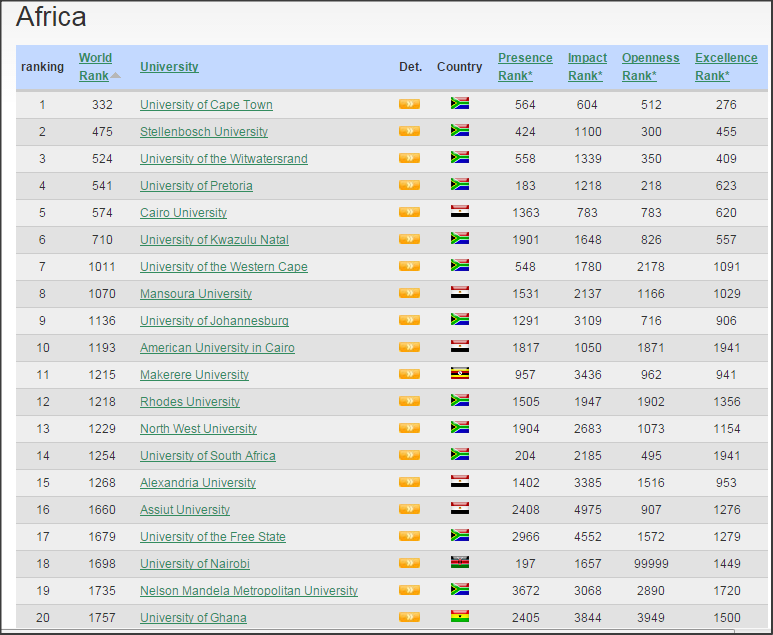This screenshot has height=635, width=773.
Task: Open University of Cape Town link
Action: [206, 105]
